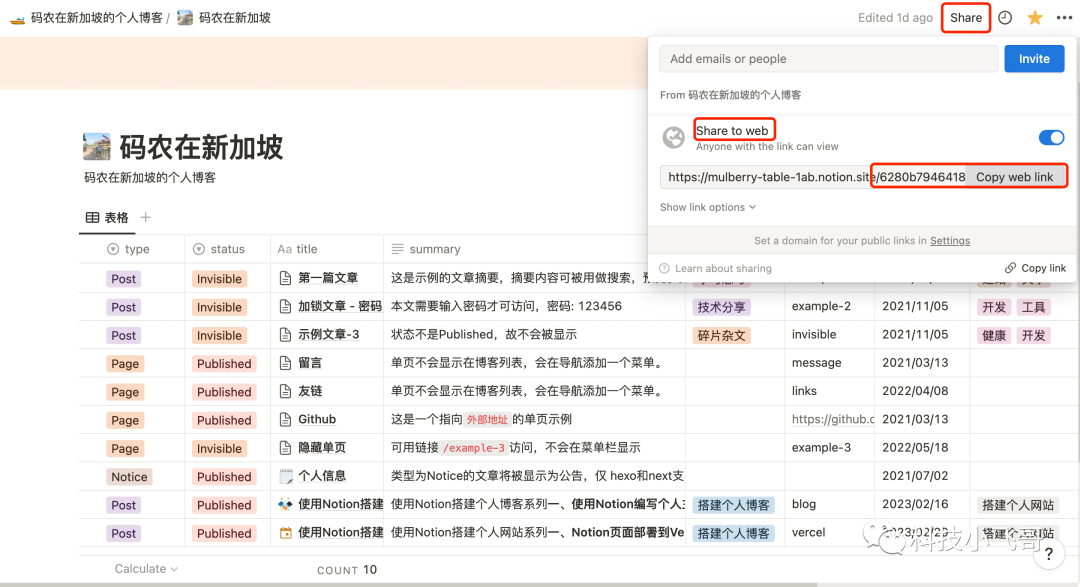Open the page icon of 友链
Screen dimensions: 1080x587
pos(285,391)
